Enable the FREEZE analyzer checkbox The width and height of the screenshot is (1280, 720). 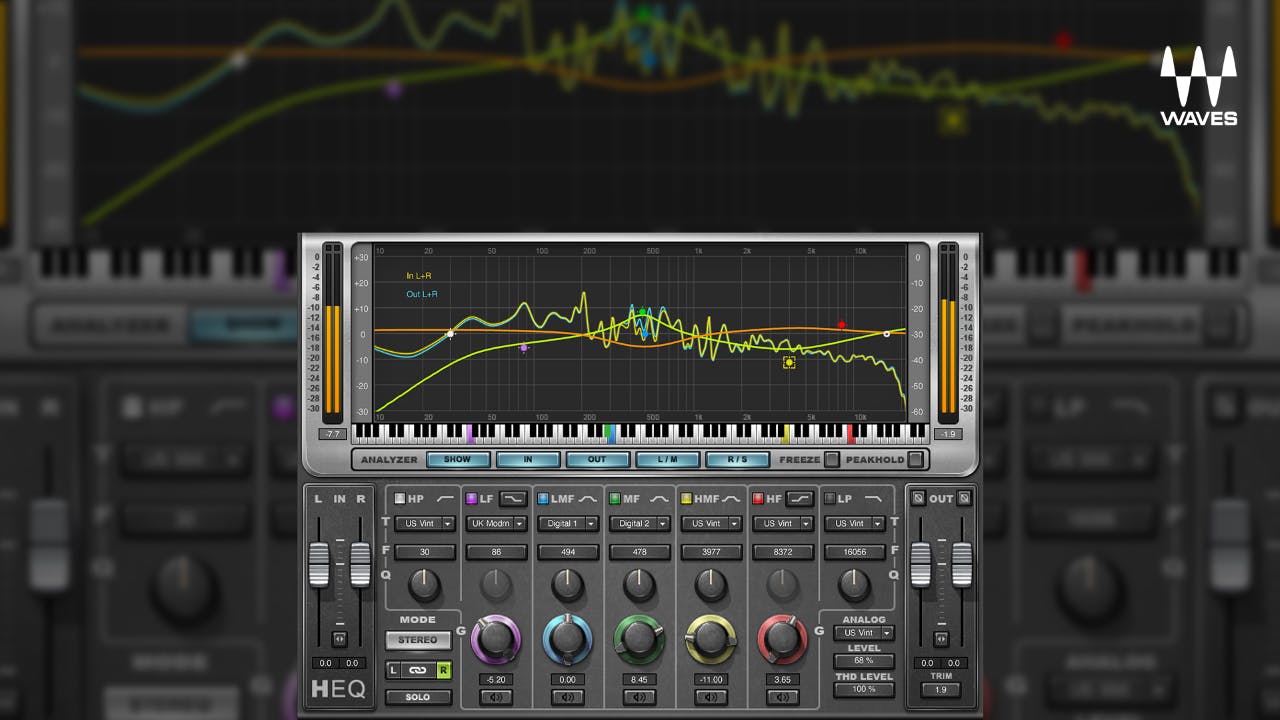831,460
